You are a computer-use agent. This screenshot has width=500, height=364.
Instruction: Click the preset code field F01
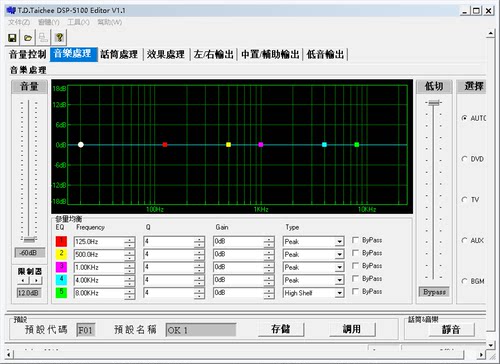point(86,330)
